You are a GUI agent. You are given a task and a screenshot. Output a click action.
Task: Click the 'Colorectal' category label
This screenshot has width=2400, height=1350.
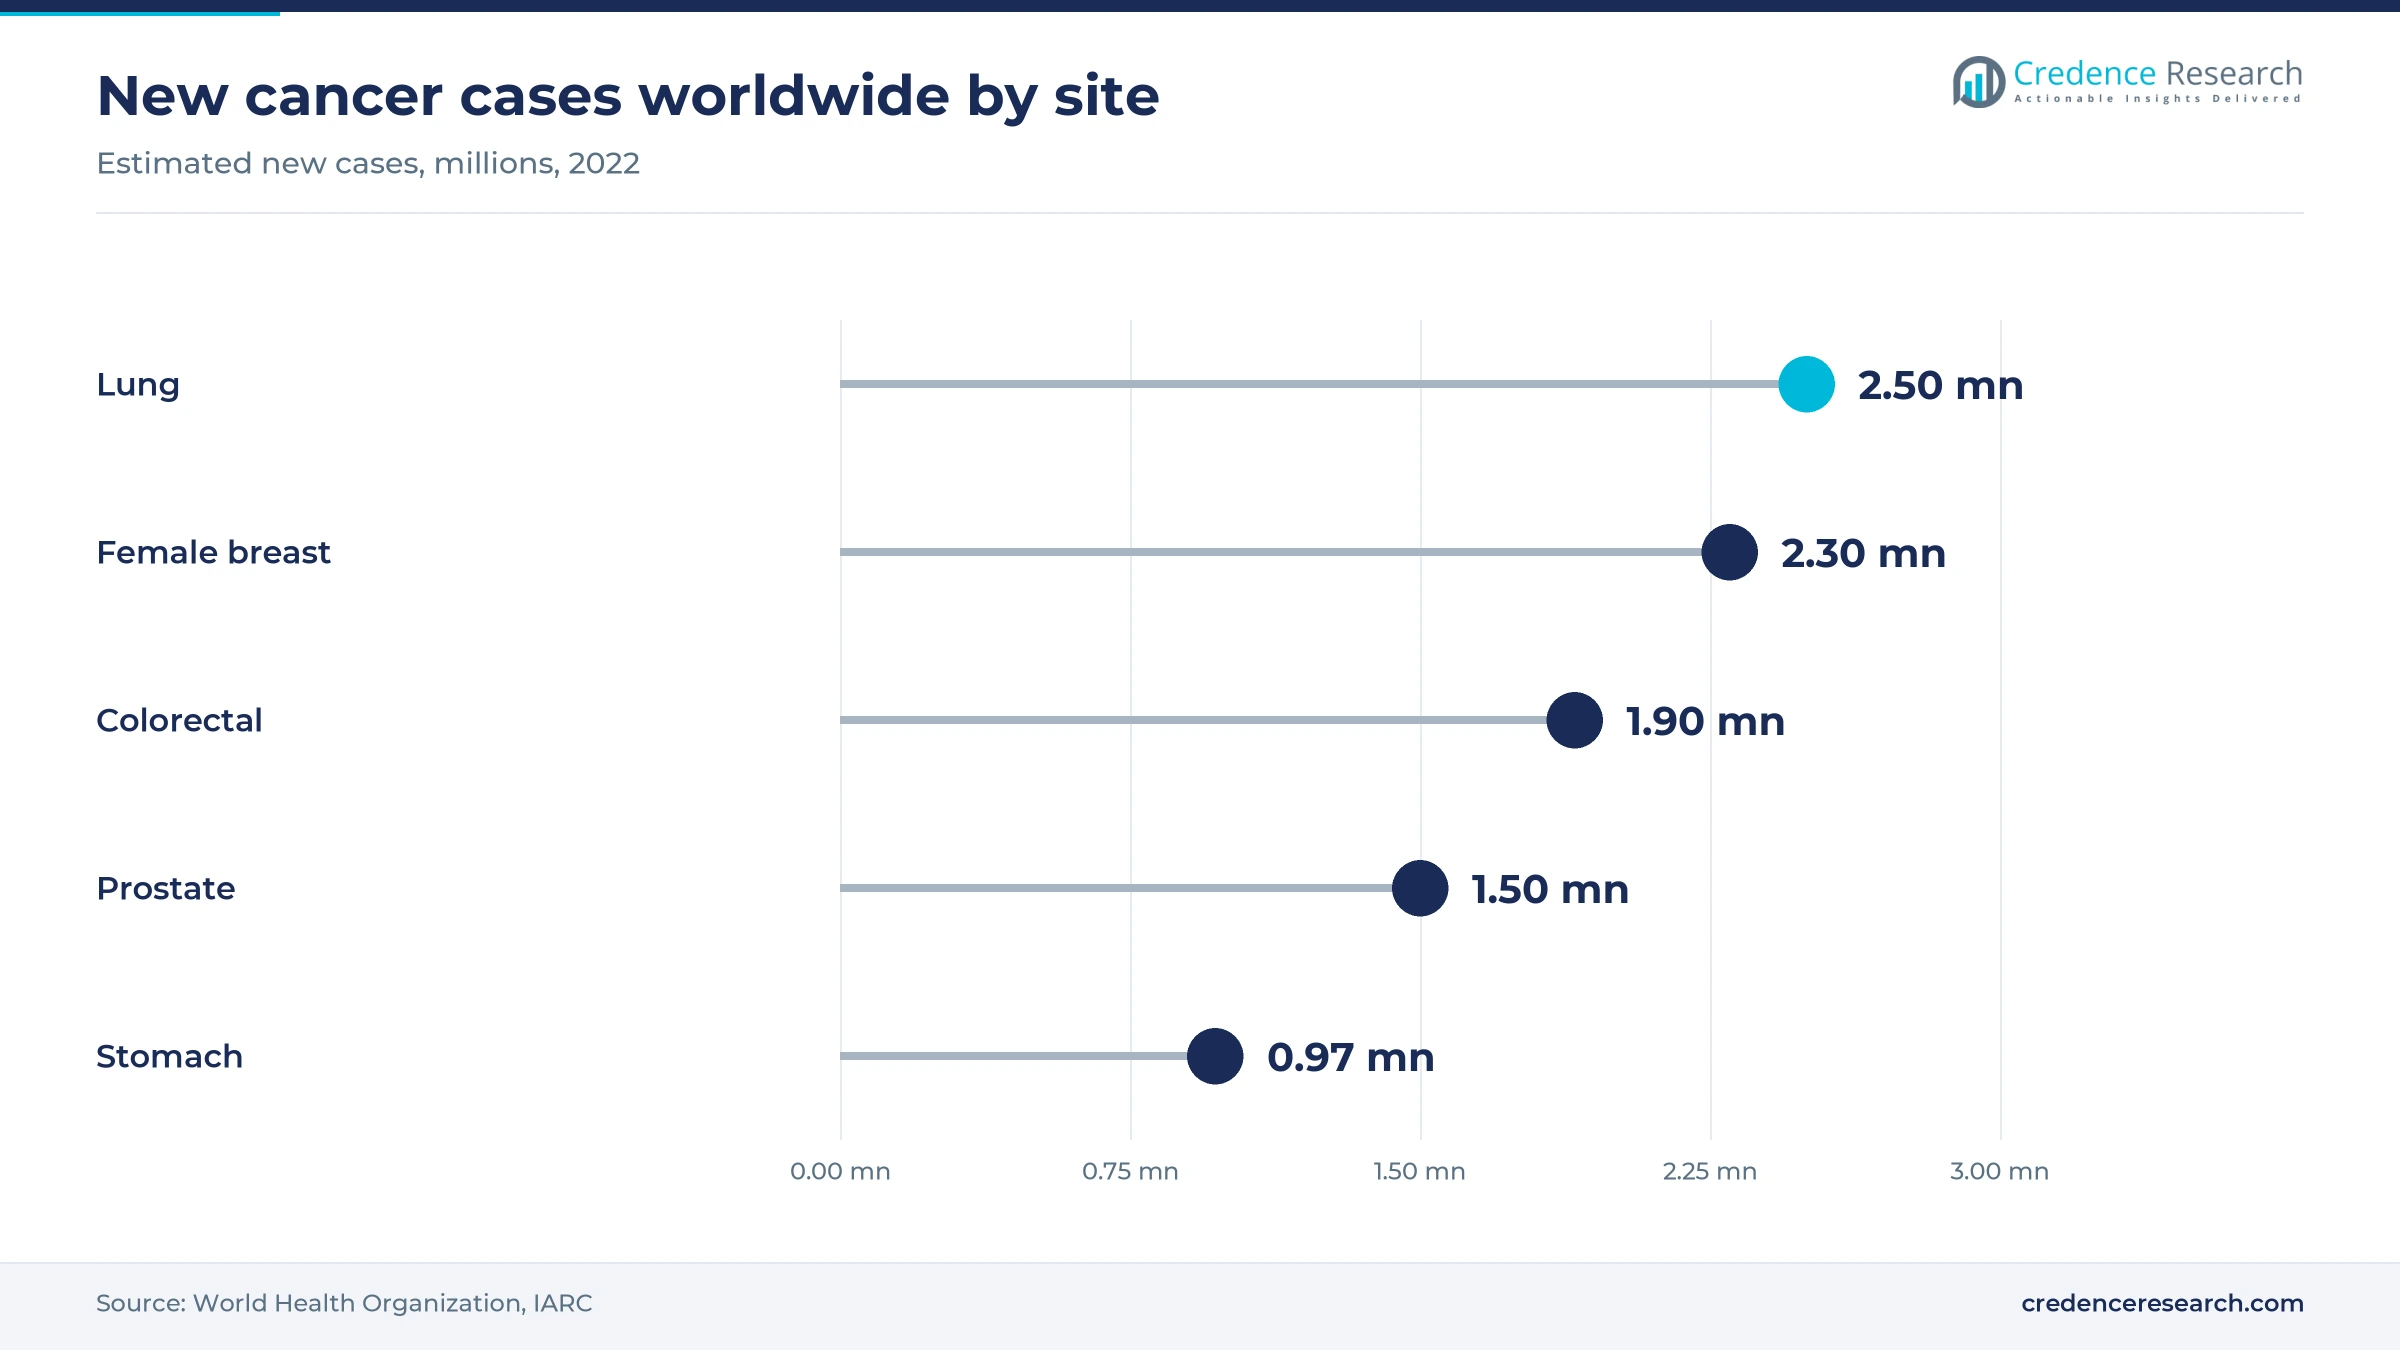[179, 720]
